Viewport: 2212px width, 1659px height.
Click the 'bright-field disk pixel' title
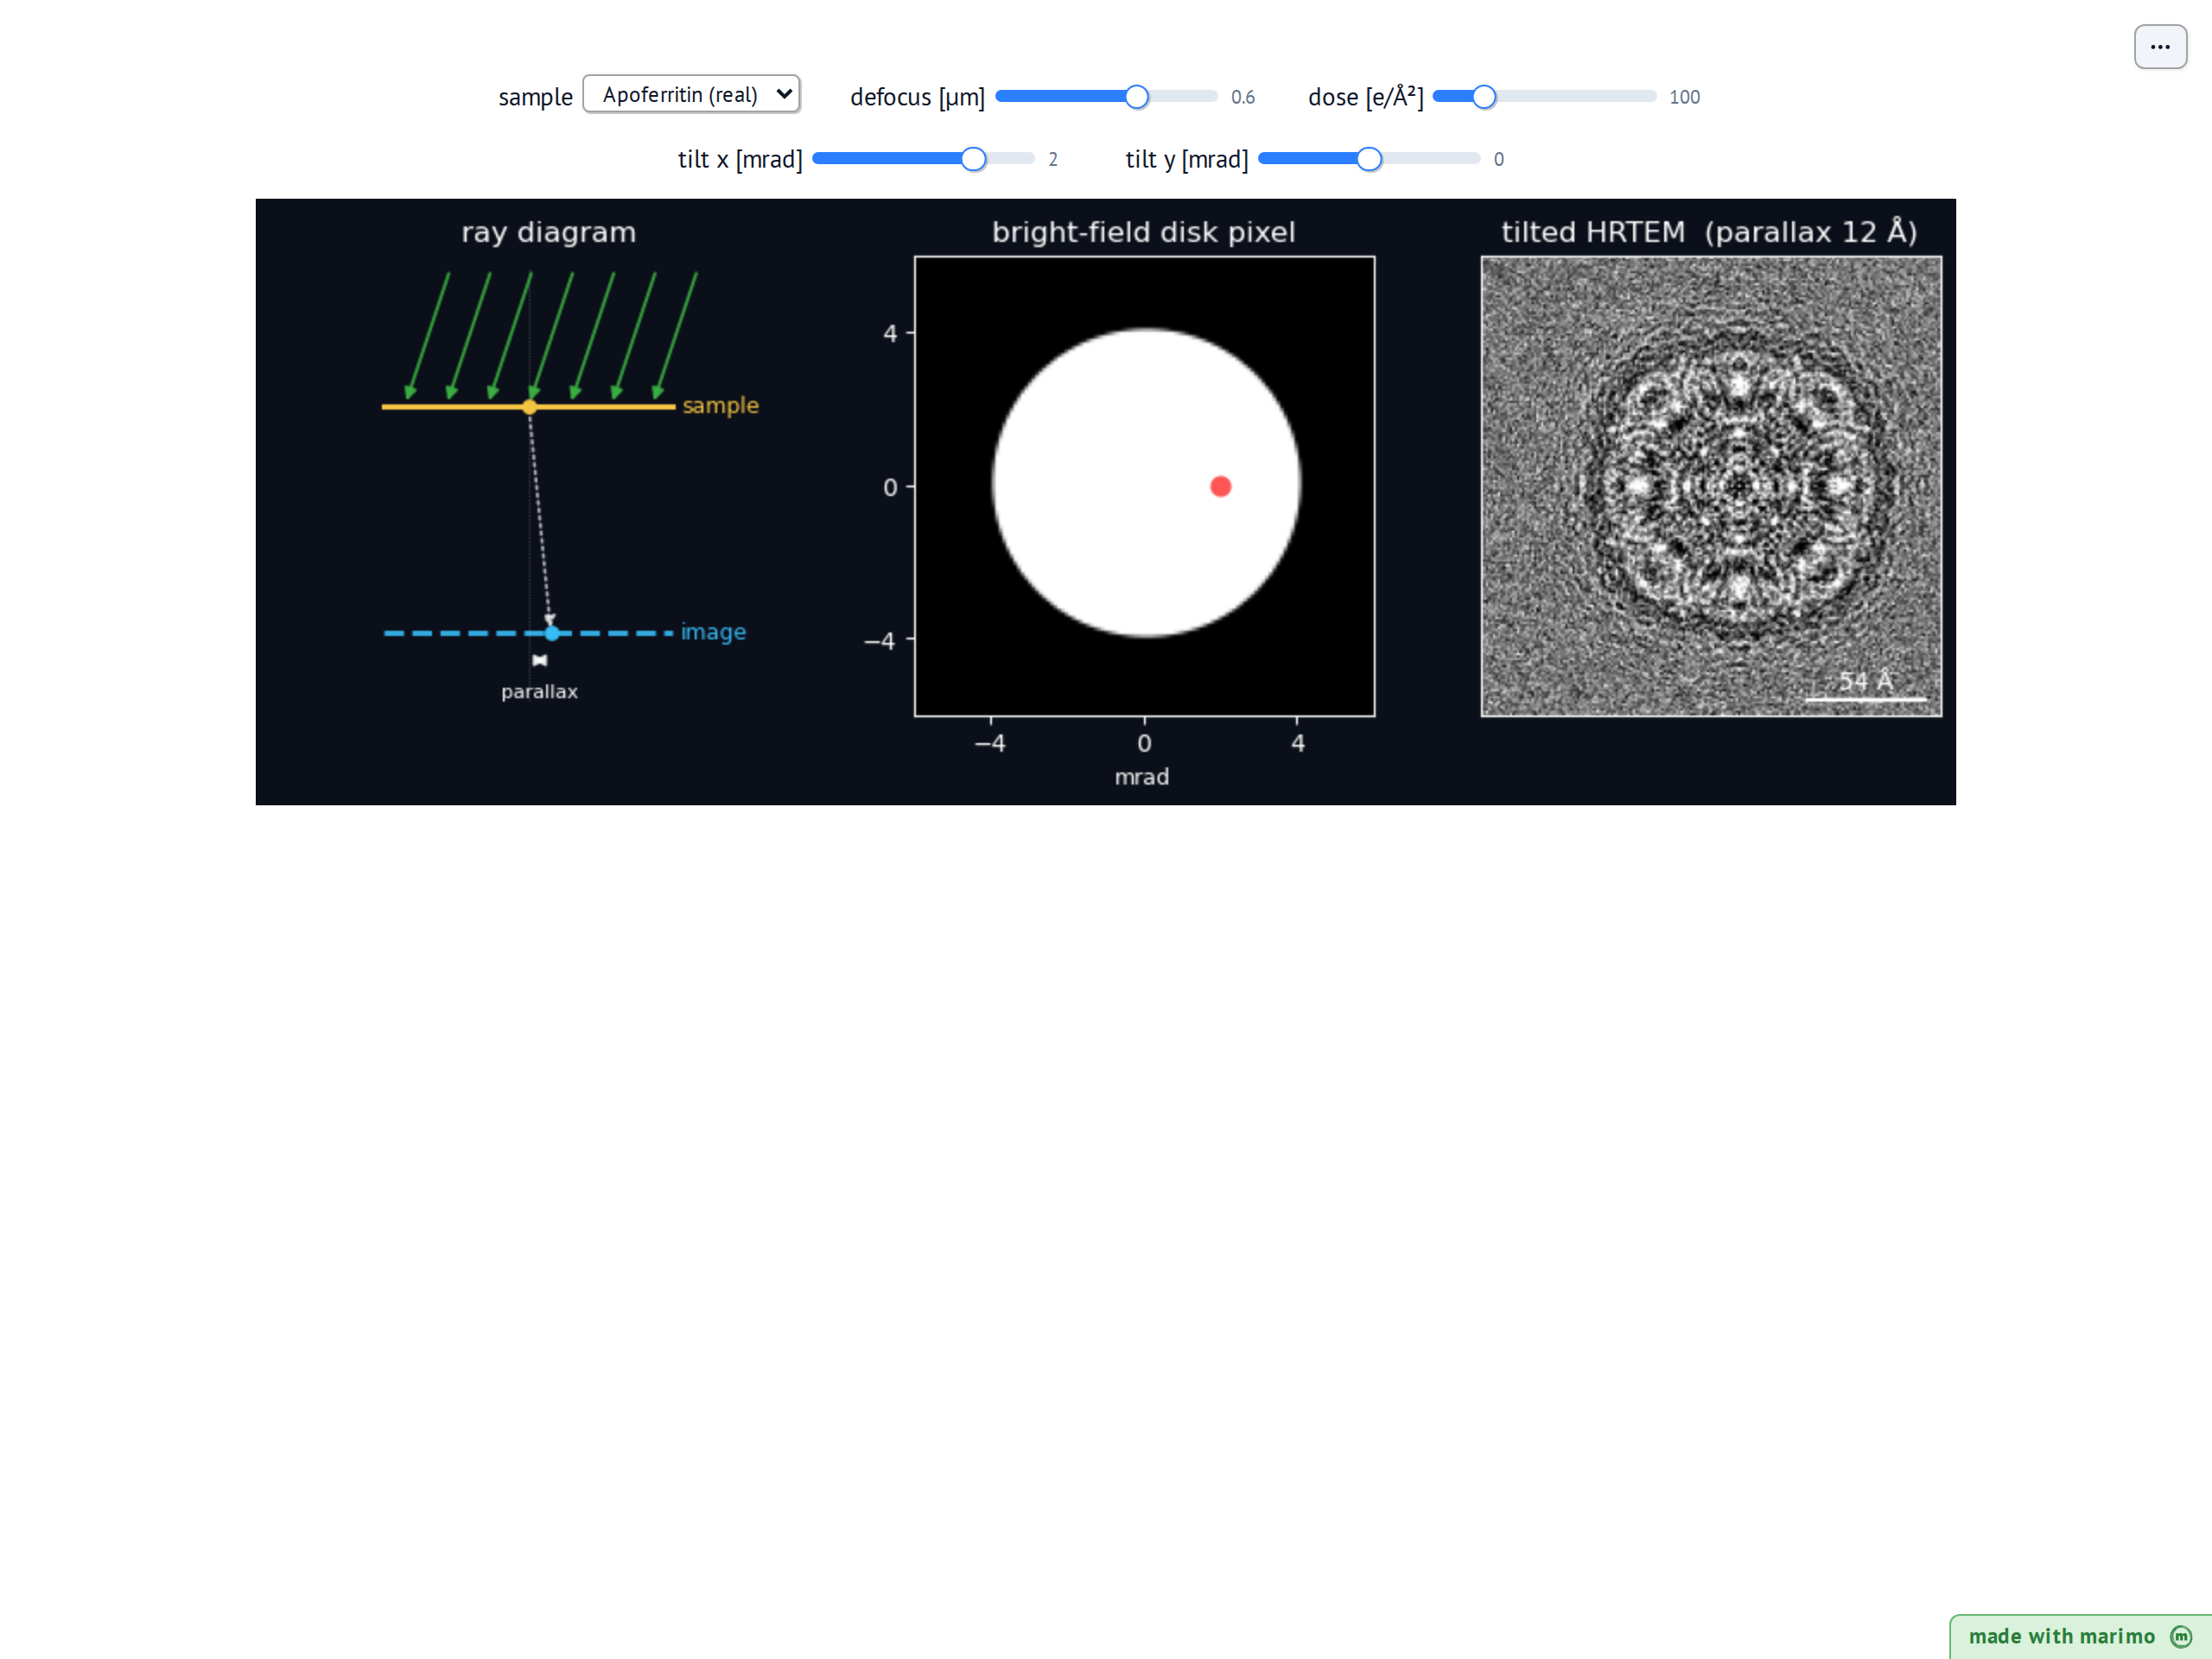1143,232
